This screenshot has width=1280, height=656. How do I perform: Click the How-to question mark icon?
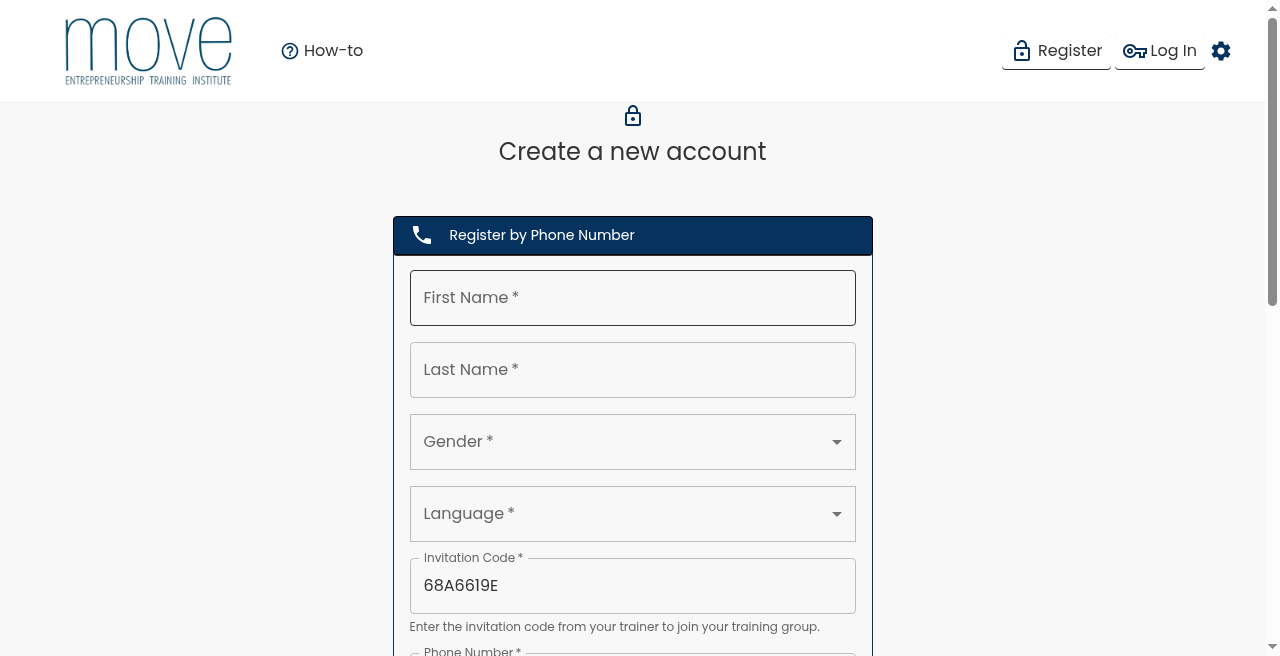click(290, 51)
